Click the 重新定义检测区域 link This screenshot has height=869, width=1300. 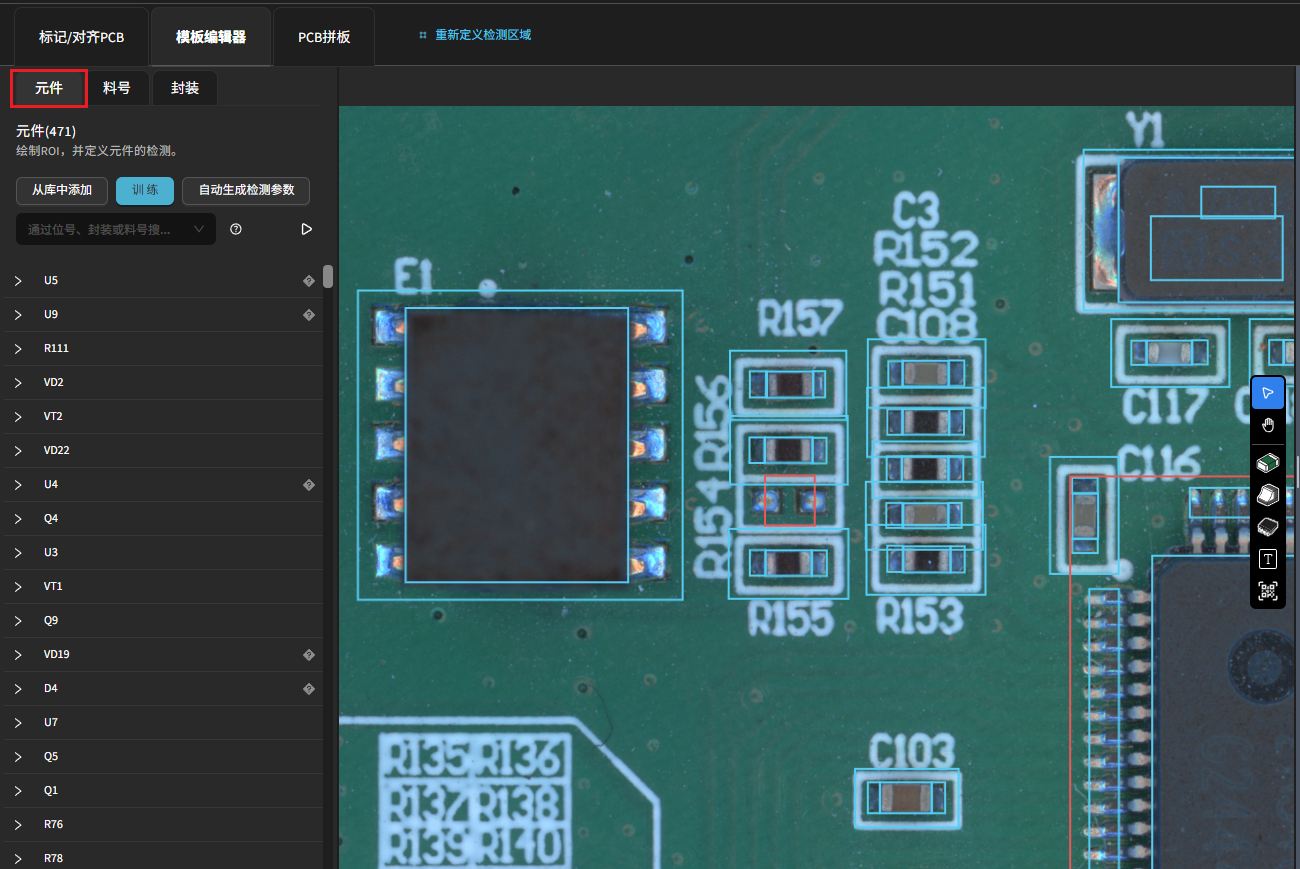(x=482, y=35)
